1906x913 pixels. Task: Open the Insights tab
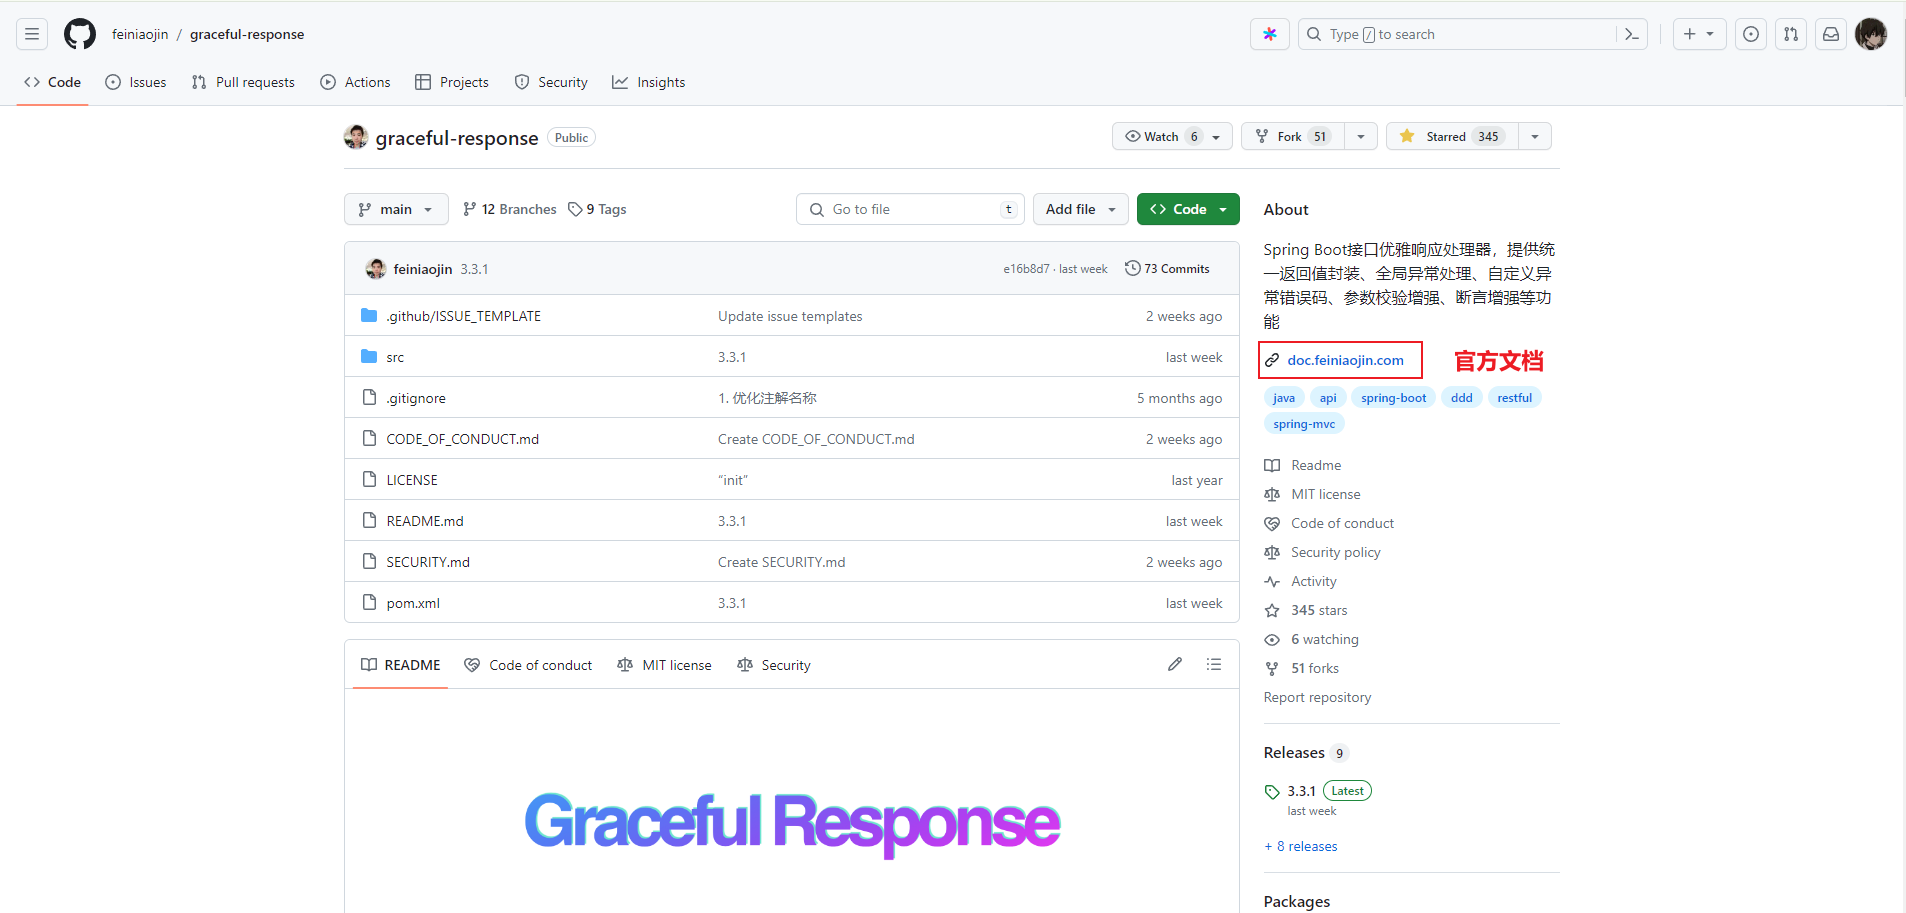point(649,82)
